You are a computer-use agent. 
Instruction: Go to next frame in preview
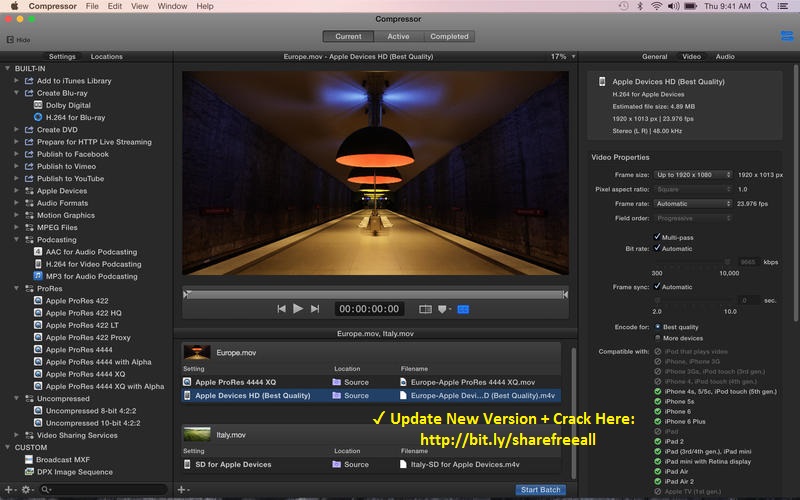click(315, 309)
